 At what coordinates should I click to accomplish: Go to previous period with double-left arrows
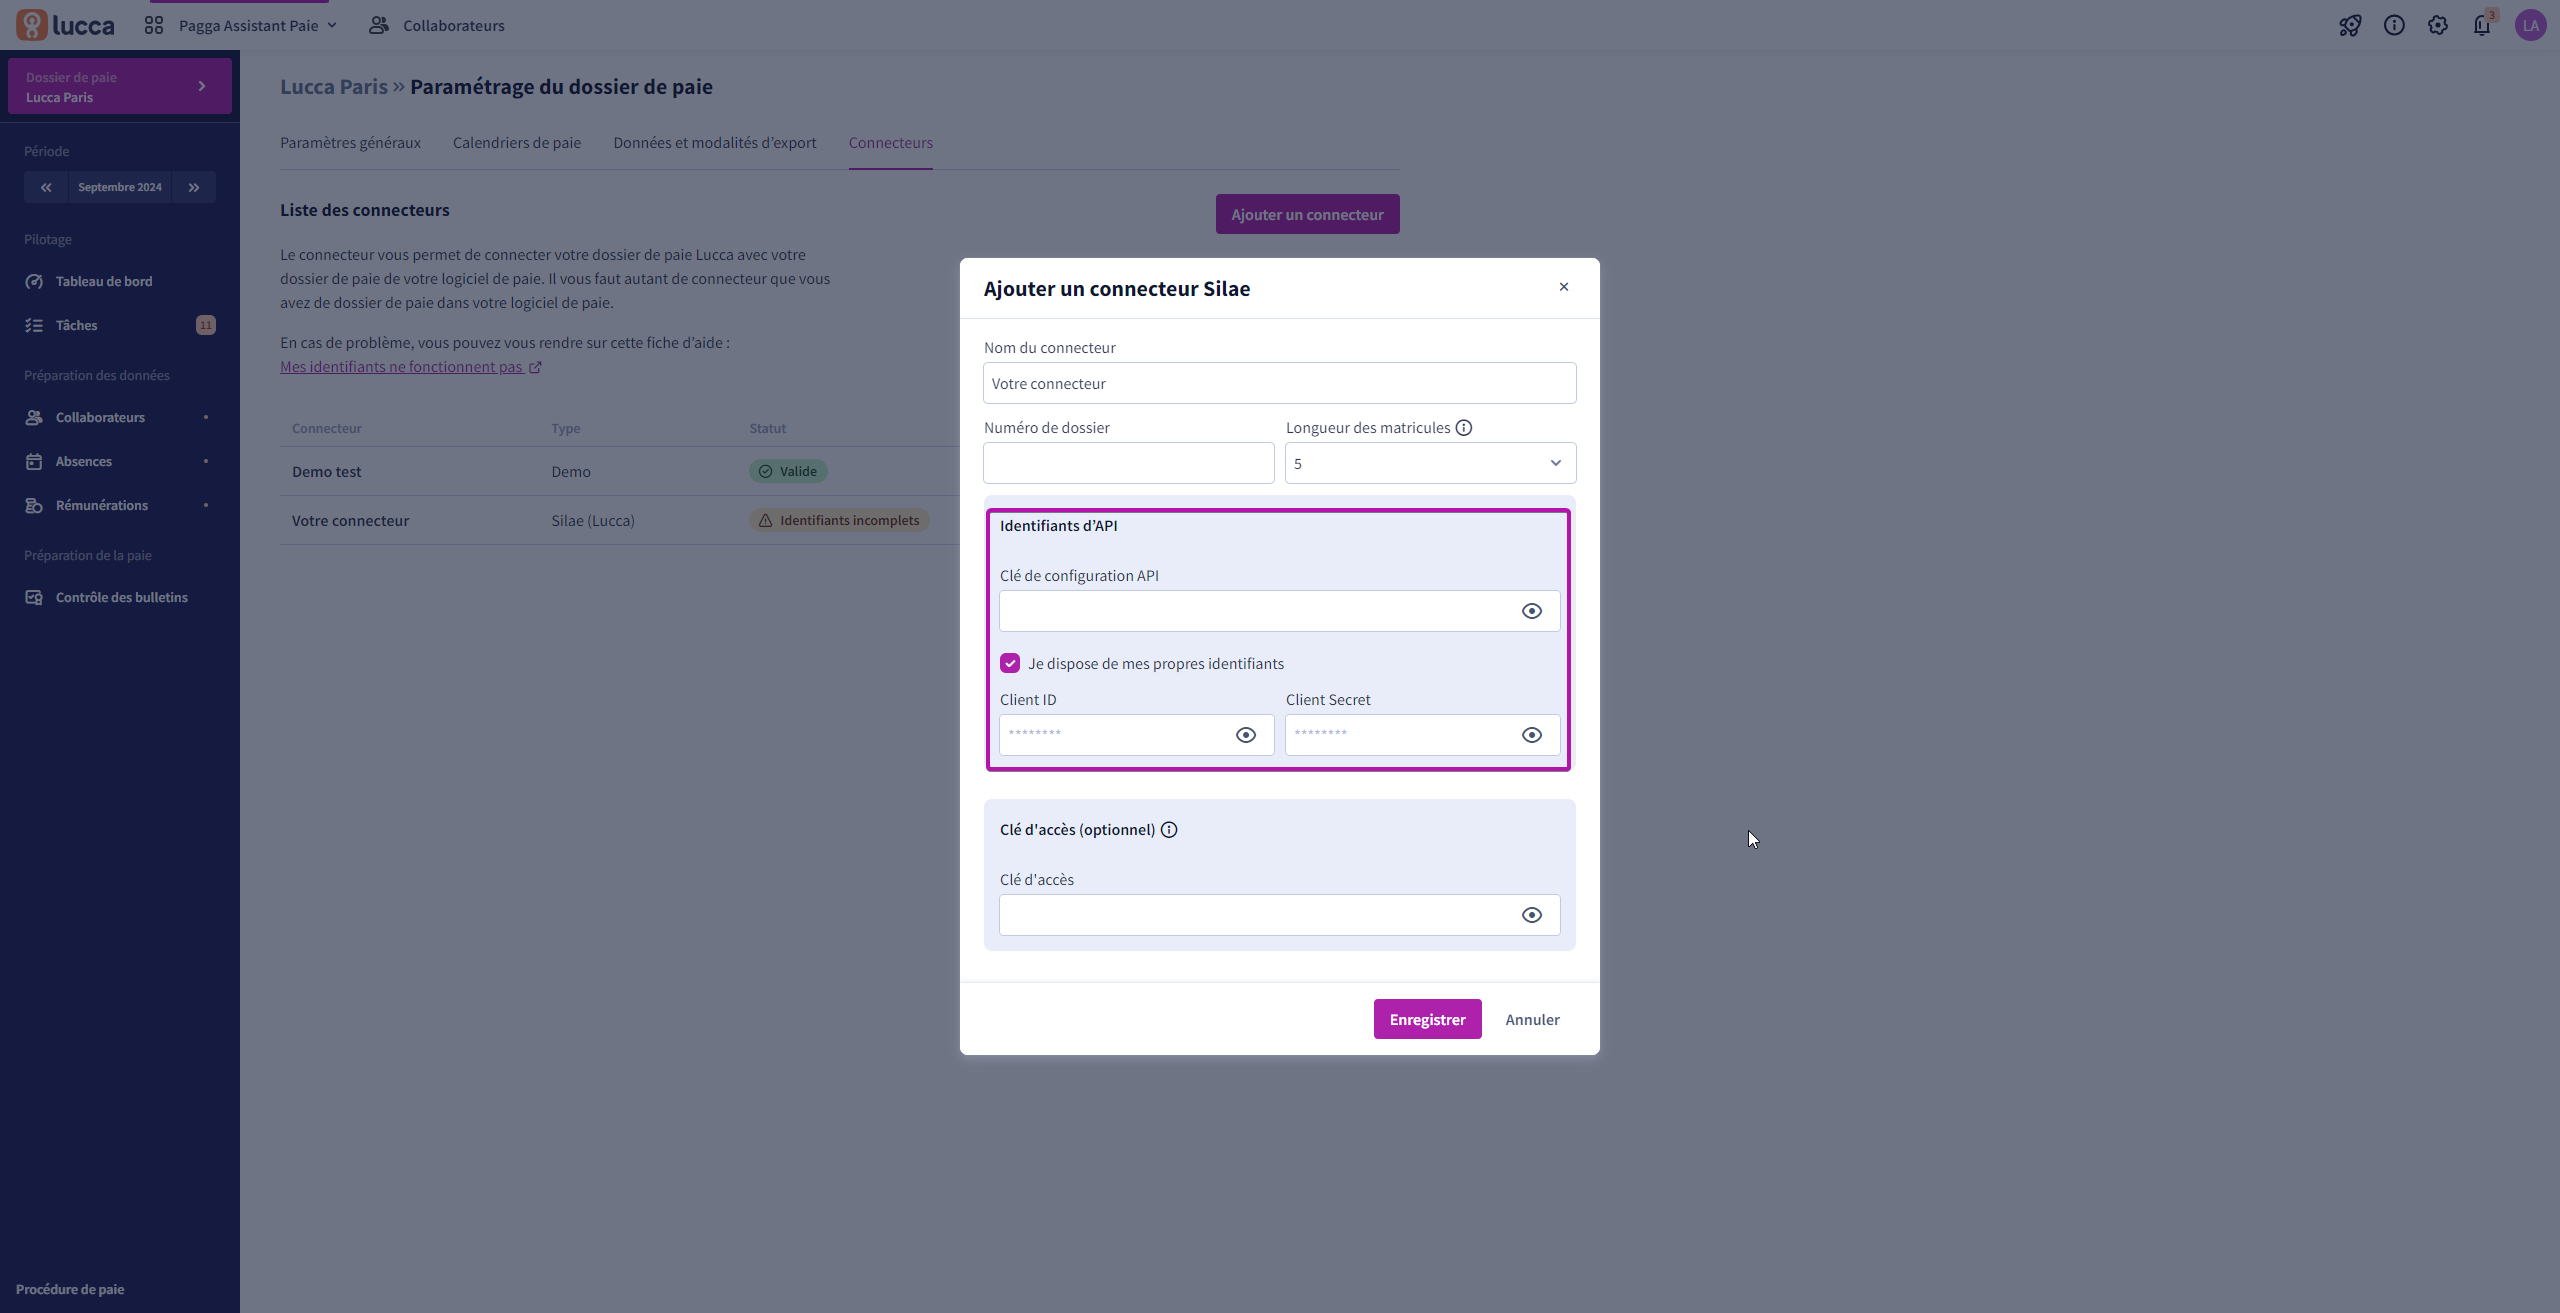click(x=46, y=187)
